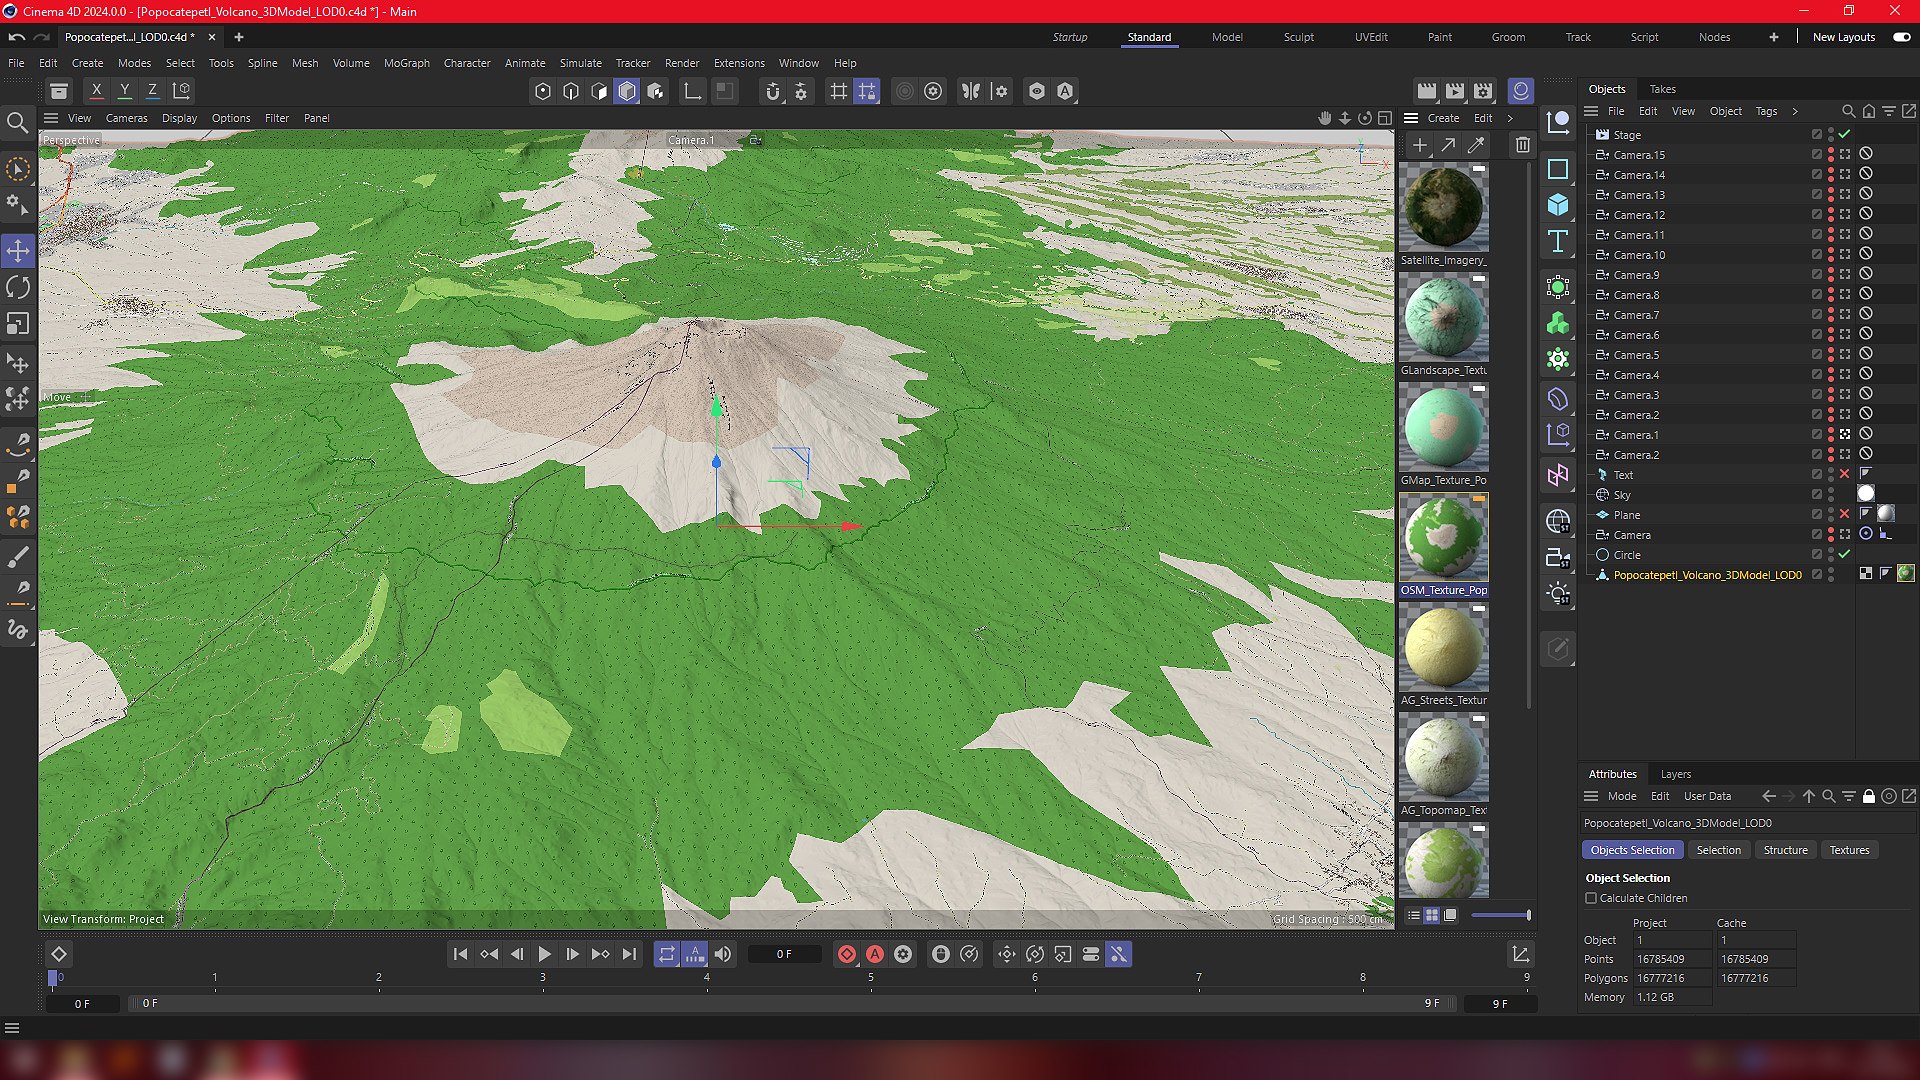Toggle the Circle enable checkmark
Image resolution: width=1920 pixels, height=1080 pixels.
pyautogui.click(x=1845, y=554)
